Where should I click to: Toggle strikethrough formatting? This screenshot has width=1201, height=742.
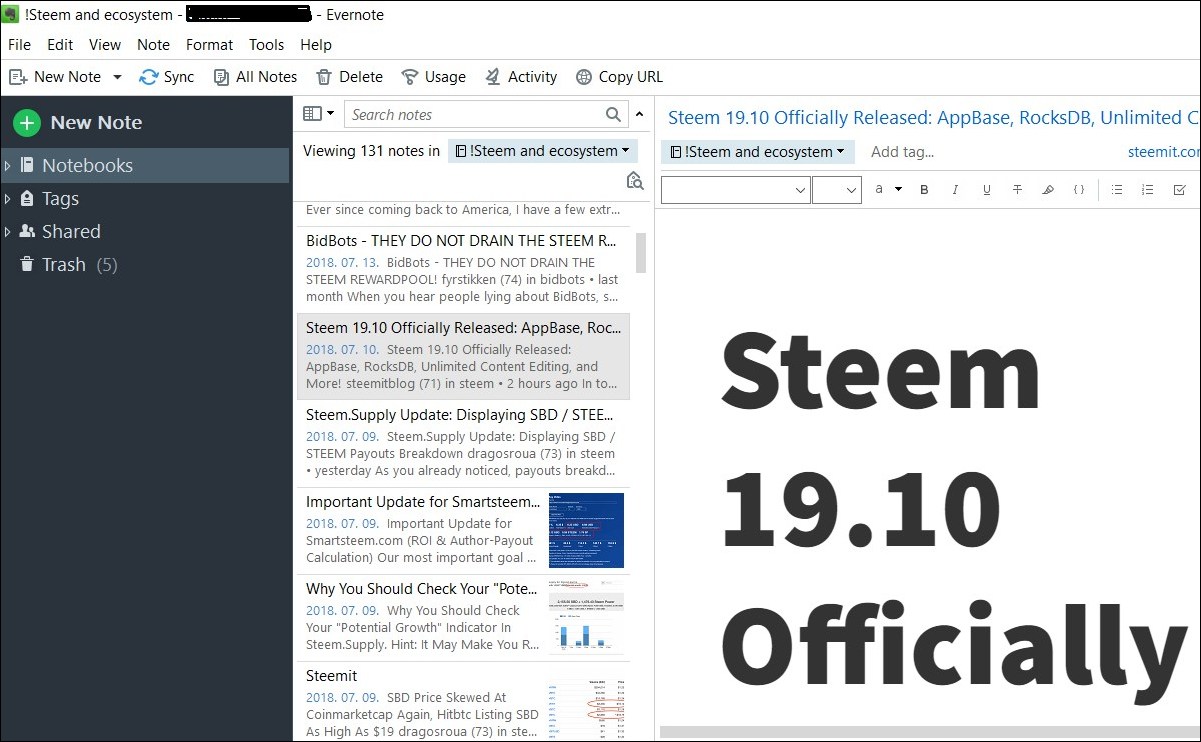(1017, 189)
